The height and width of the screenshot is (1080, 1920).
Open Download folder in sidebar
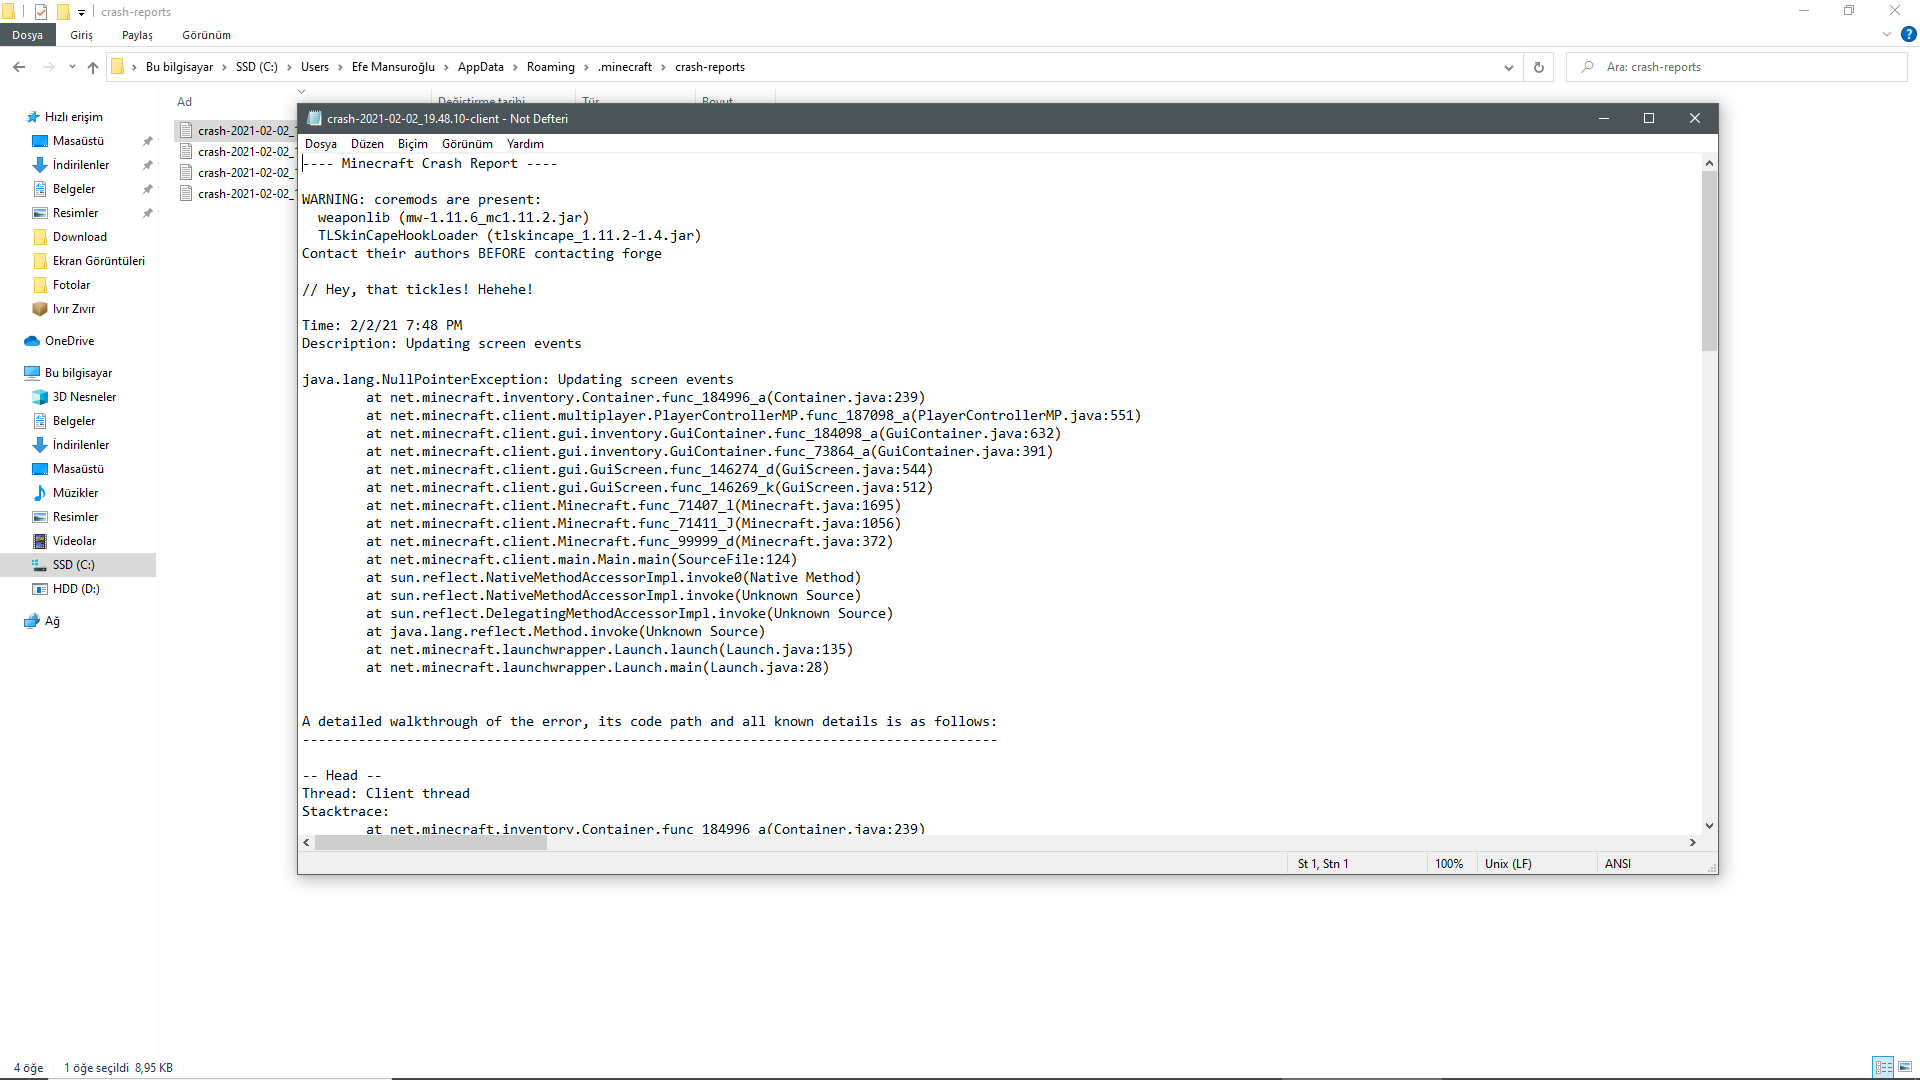point(80,237)
